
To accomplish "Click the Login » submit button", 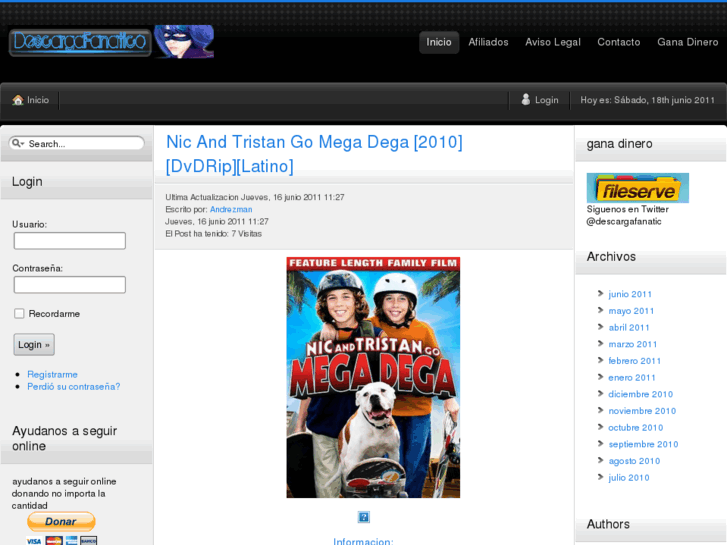I will point(34,345).
